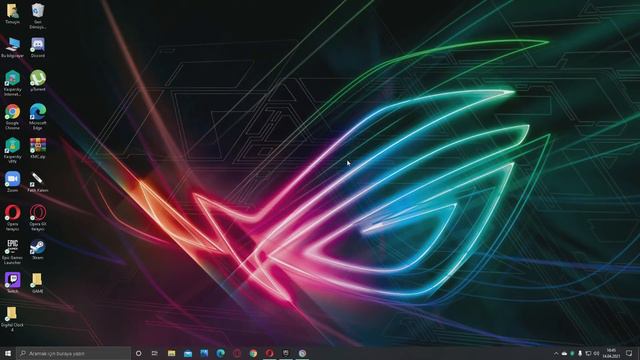This screenshot has width=640, height=360.
Task: Select the GAME folder on desktop
Action: [38, 283]
